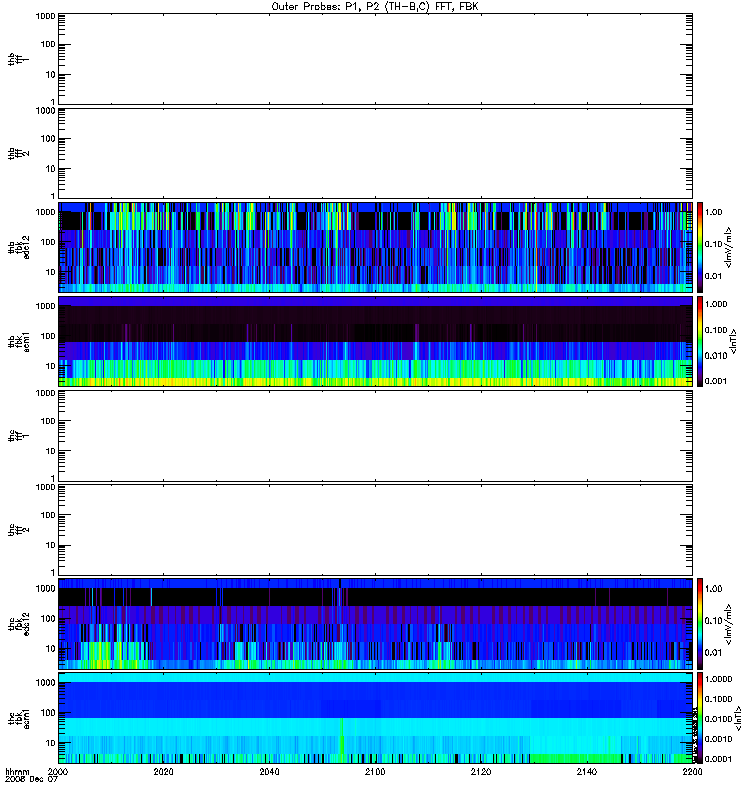Click the sixth panel's thc fff 2 y-axis title

[x=19, y=530]
